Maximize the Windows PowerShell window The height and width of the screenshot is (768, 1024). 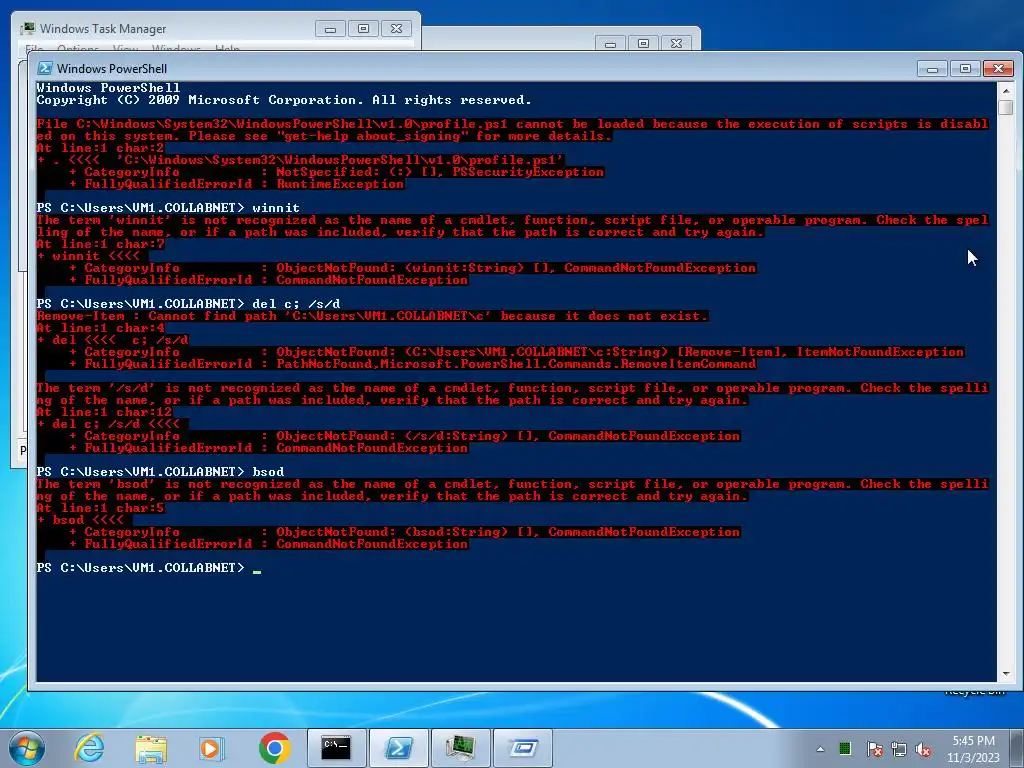pos(965,68)
